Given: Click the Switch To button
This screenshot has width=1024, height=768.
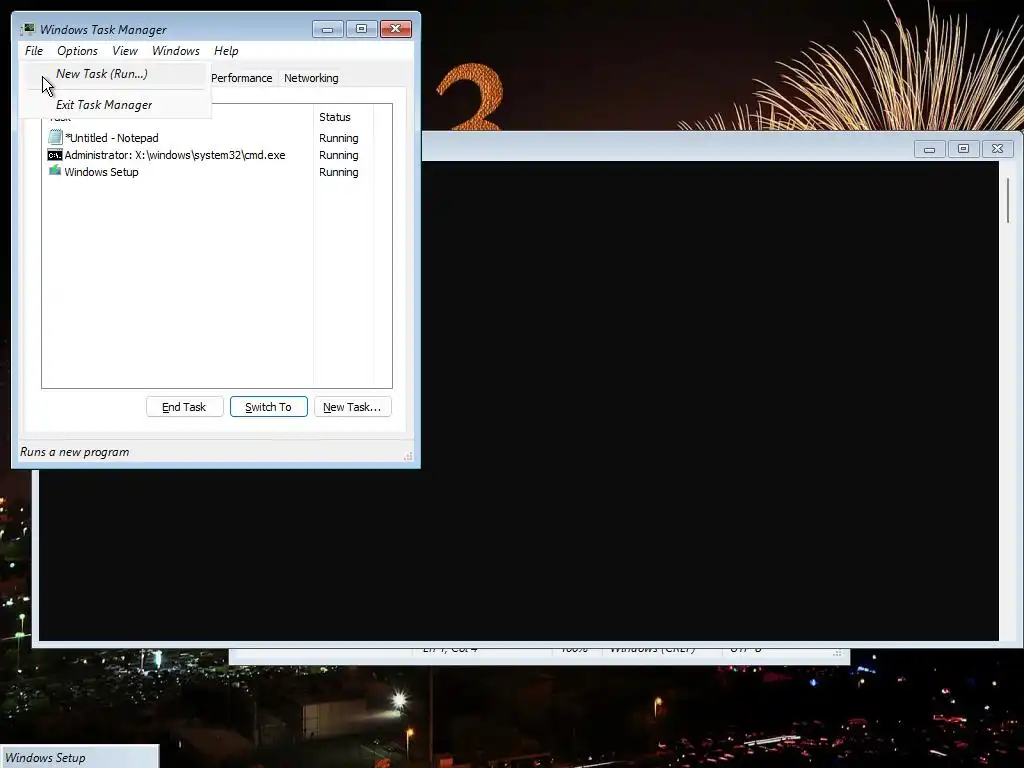Looking at the screenshot, I should (268, 407).
